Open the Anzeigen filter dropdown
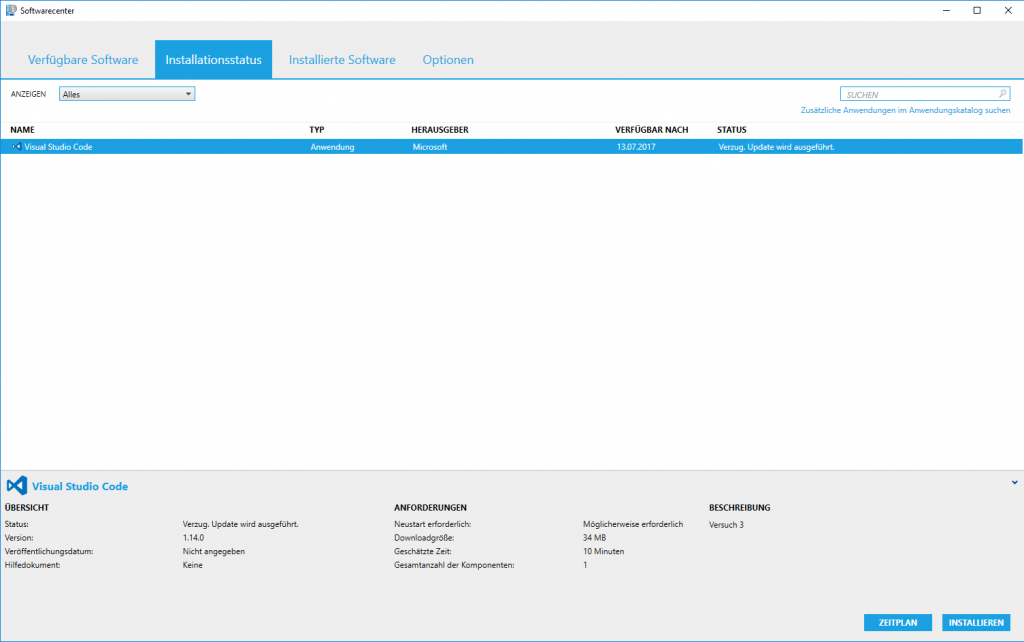 point(127,94)
